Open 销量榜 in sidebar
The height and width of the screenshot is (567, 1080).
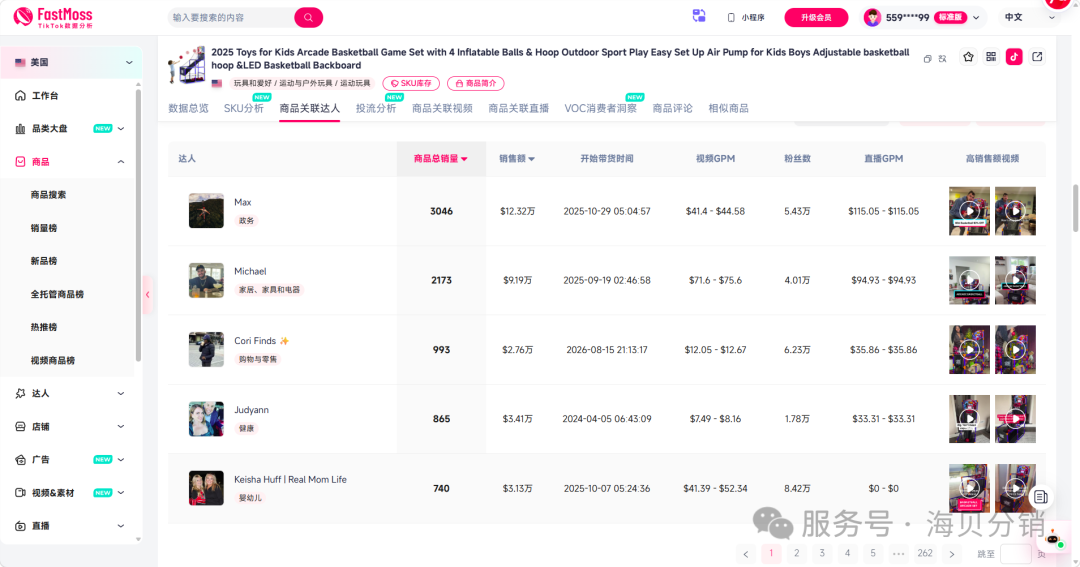(43, 228)
